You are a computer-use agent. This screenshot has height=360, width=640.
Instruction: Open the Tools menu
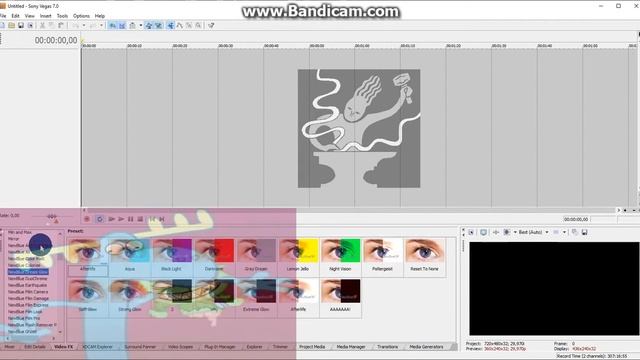coord(62,16)
